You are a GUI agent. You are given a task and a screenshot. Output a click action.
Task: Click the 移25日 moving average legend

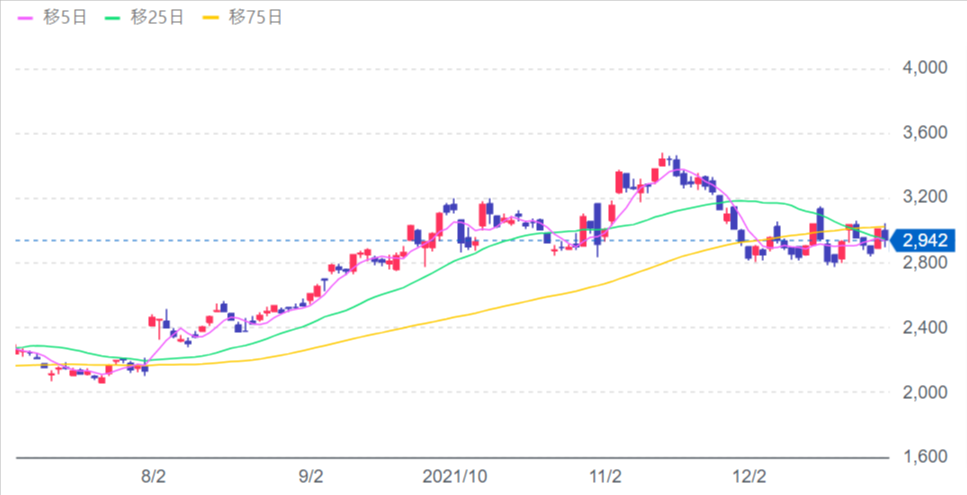[144, 17]
